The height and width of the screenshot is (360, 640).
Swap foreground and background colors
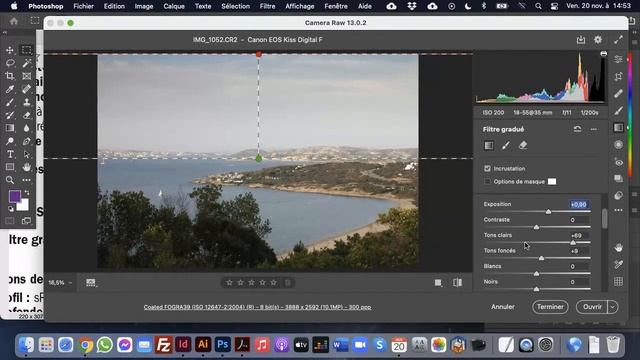pos(27,192)
